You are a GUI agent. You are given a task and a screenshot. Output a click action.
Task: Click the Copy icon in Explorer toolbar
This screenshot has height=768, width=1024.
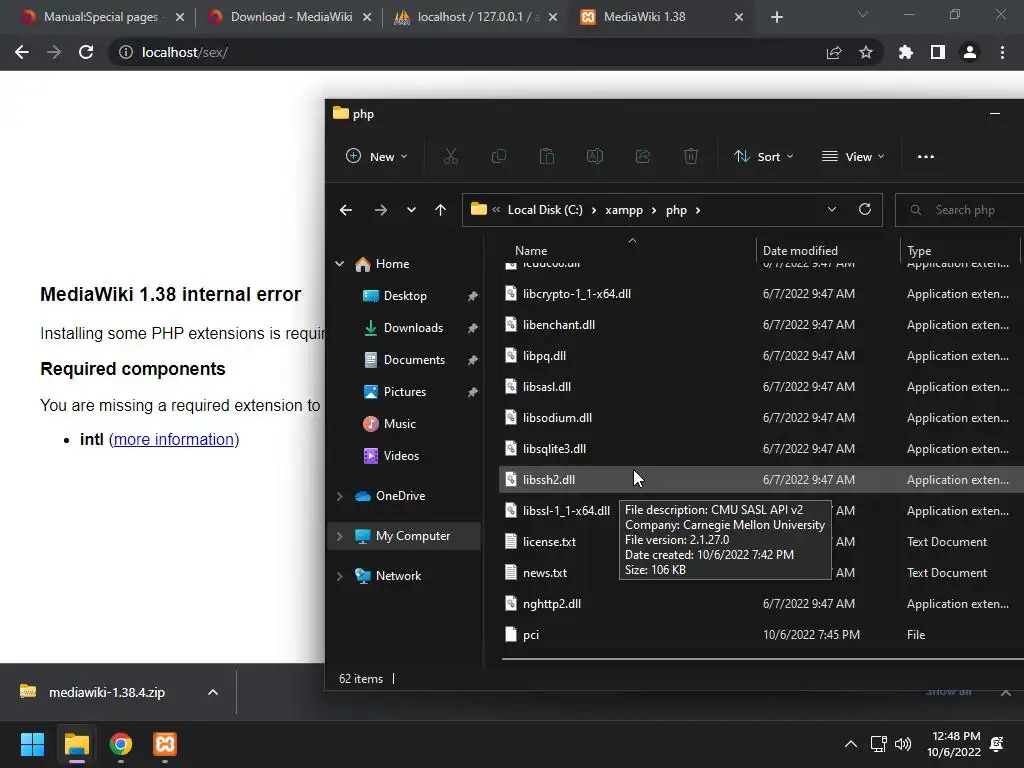498,156
